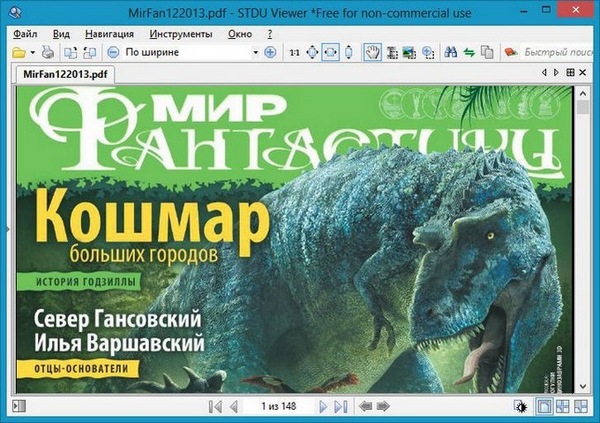Click the Open file folder icon
Viewport: 600px width, 423px height.
(18, 52)
